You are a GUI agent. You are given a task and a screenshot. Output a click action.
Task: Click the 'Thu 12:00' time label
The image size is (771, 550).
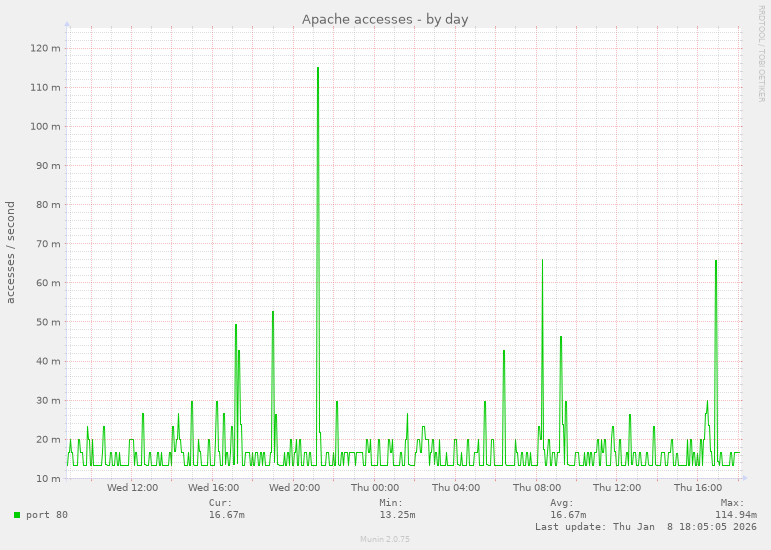[x=617, y=488]
